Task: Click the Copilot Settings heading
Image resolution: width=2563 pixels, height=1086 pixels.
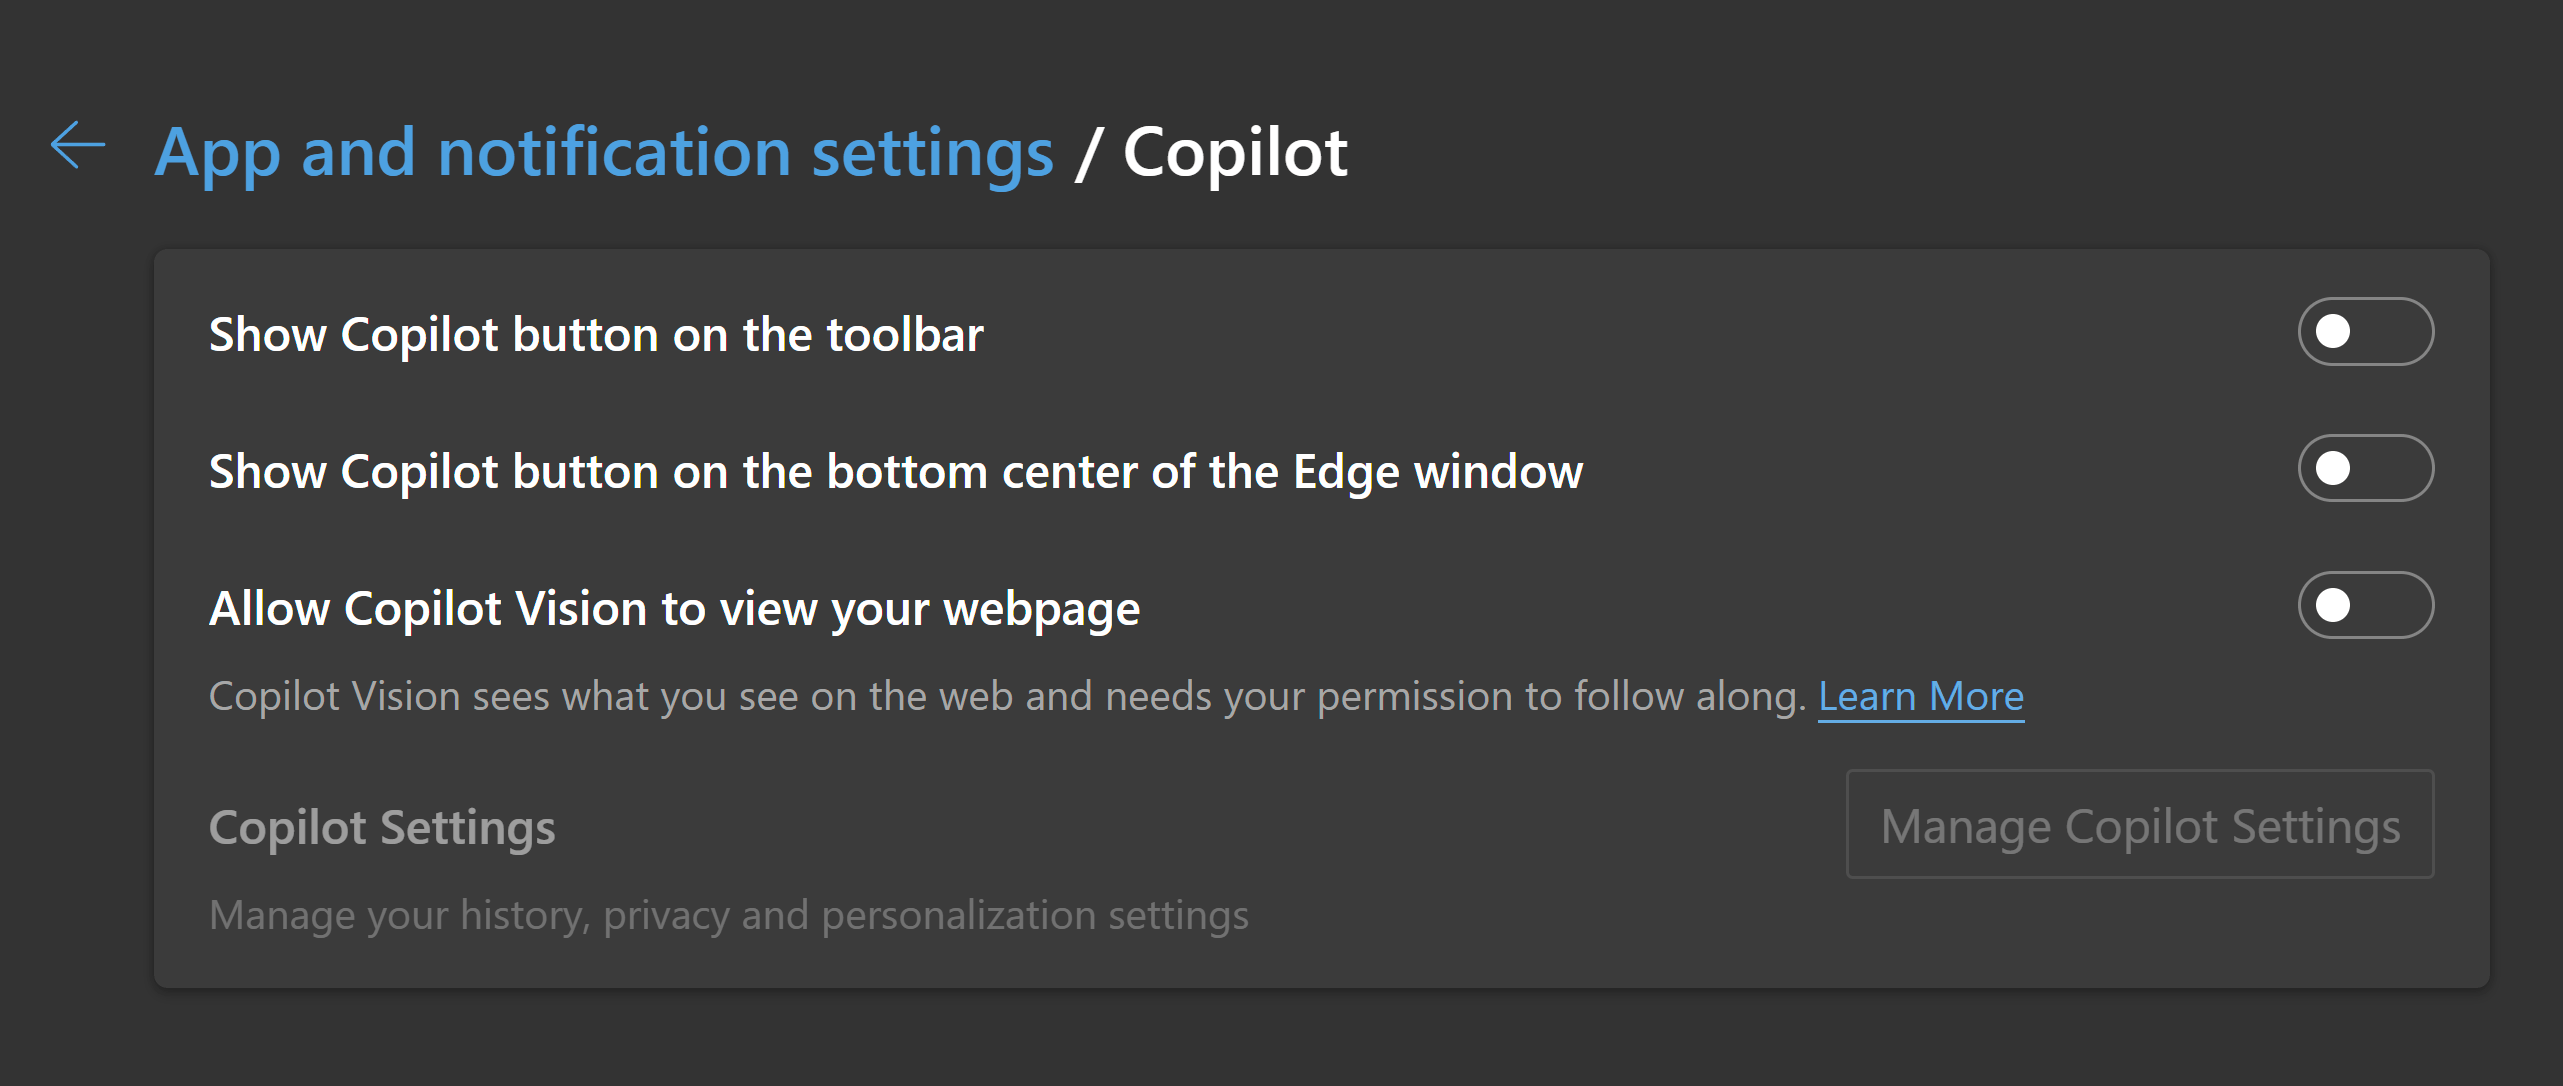Action: pyautogui.click(x=382, y=828)
